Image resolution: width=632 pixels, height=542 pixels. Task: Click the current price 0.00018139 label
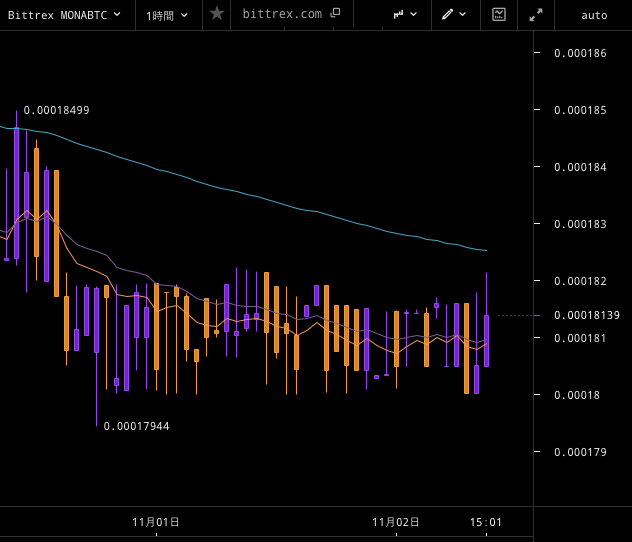pyautogui.click(x=587, y=316)
